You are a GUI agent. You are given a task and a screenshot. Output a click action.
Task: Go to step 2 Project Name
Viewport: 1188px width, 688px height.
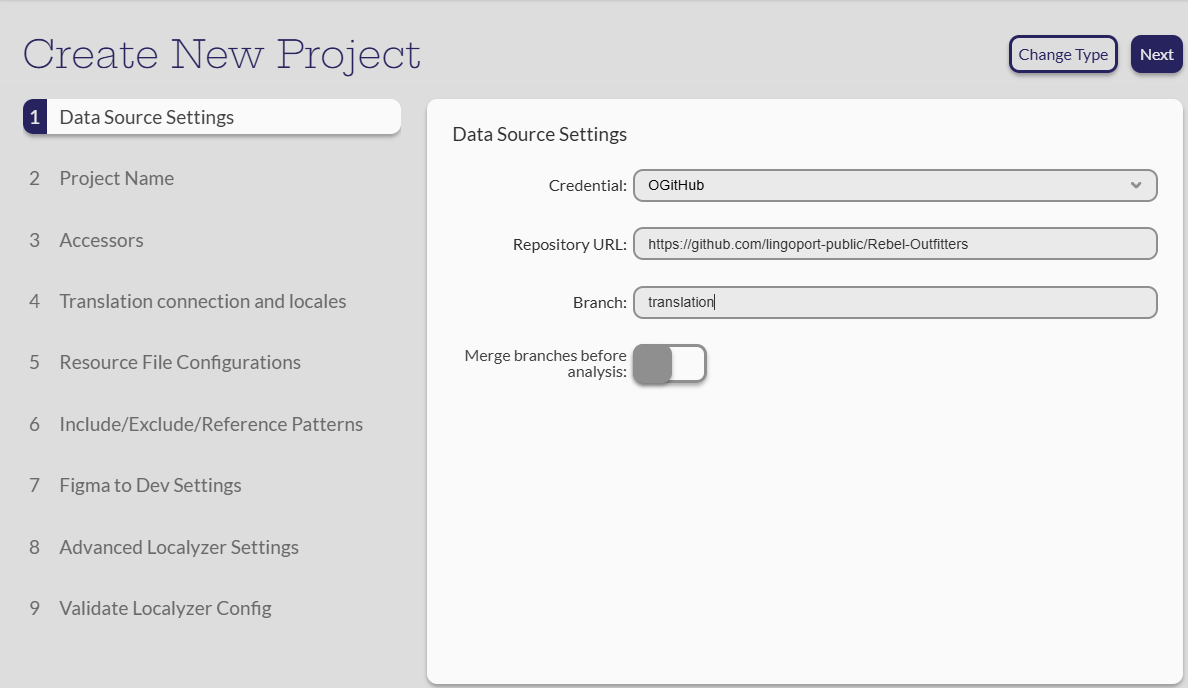click(x=116, y=179)
